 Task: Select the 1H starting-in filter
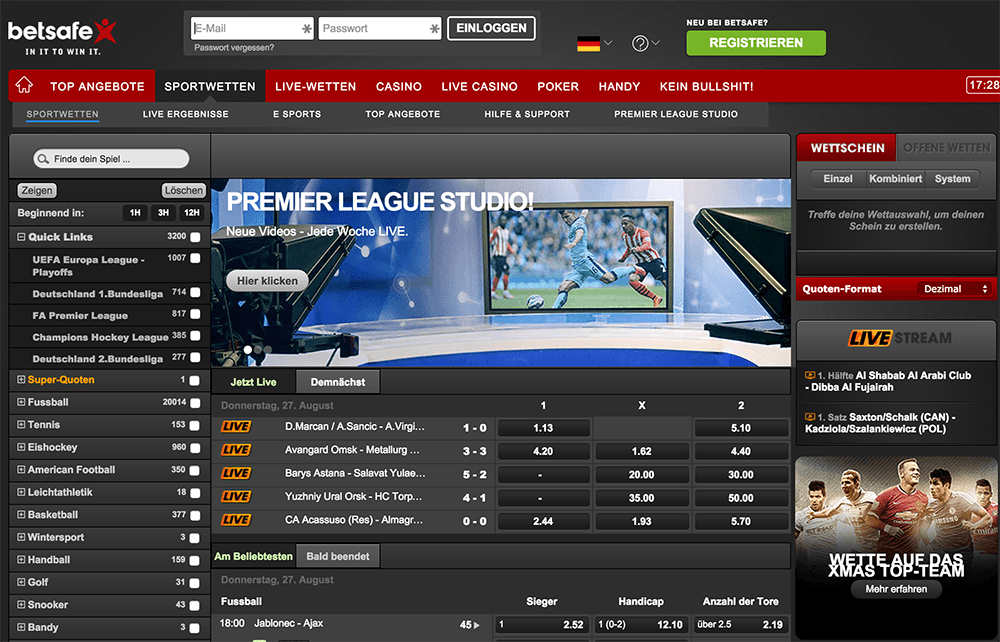pos(135,213)
